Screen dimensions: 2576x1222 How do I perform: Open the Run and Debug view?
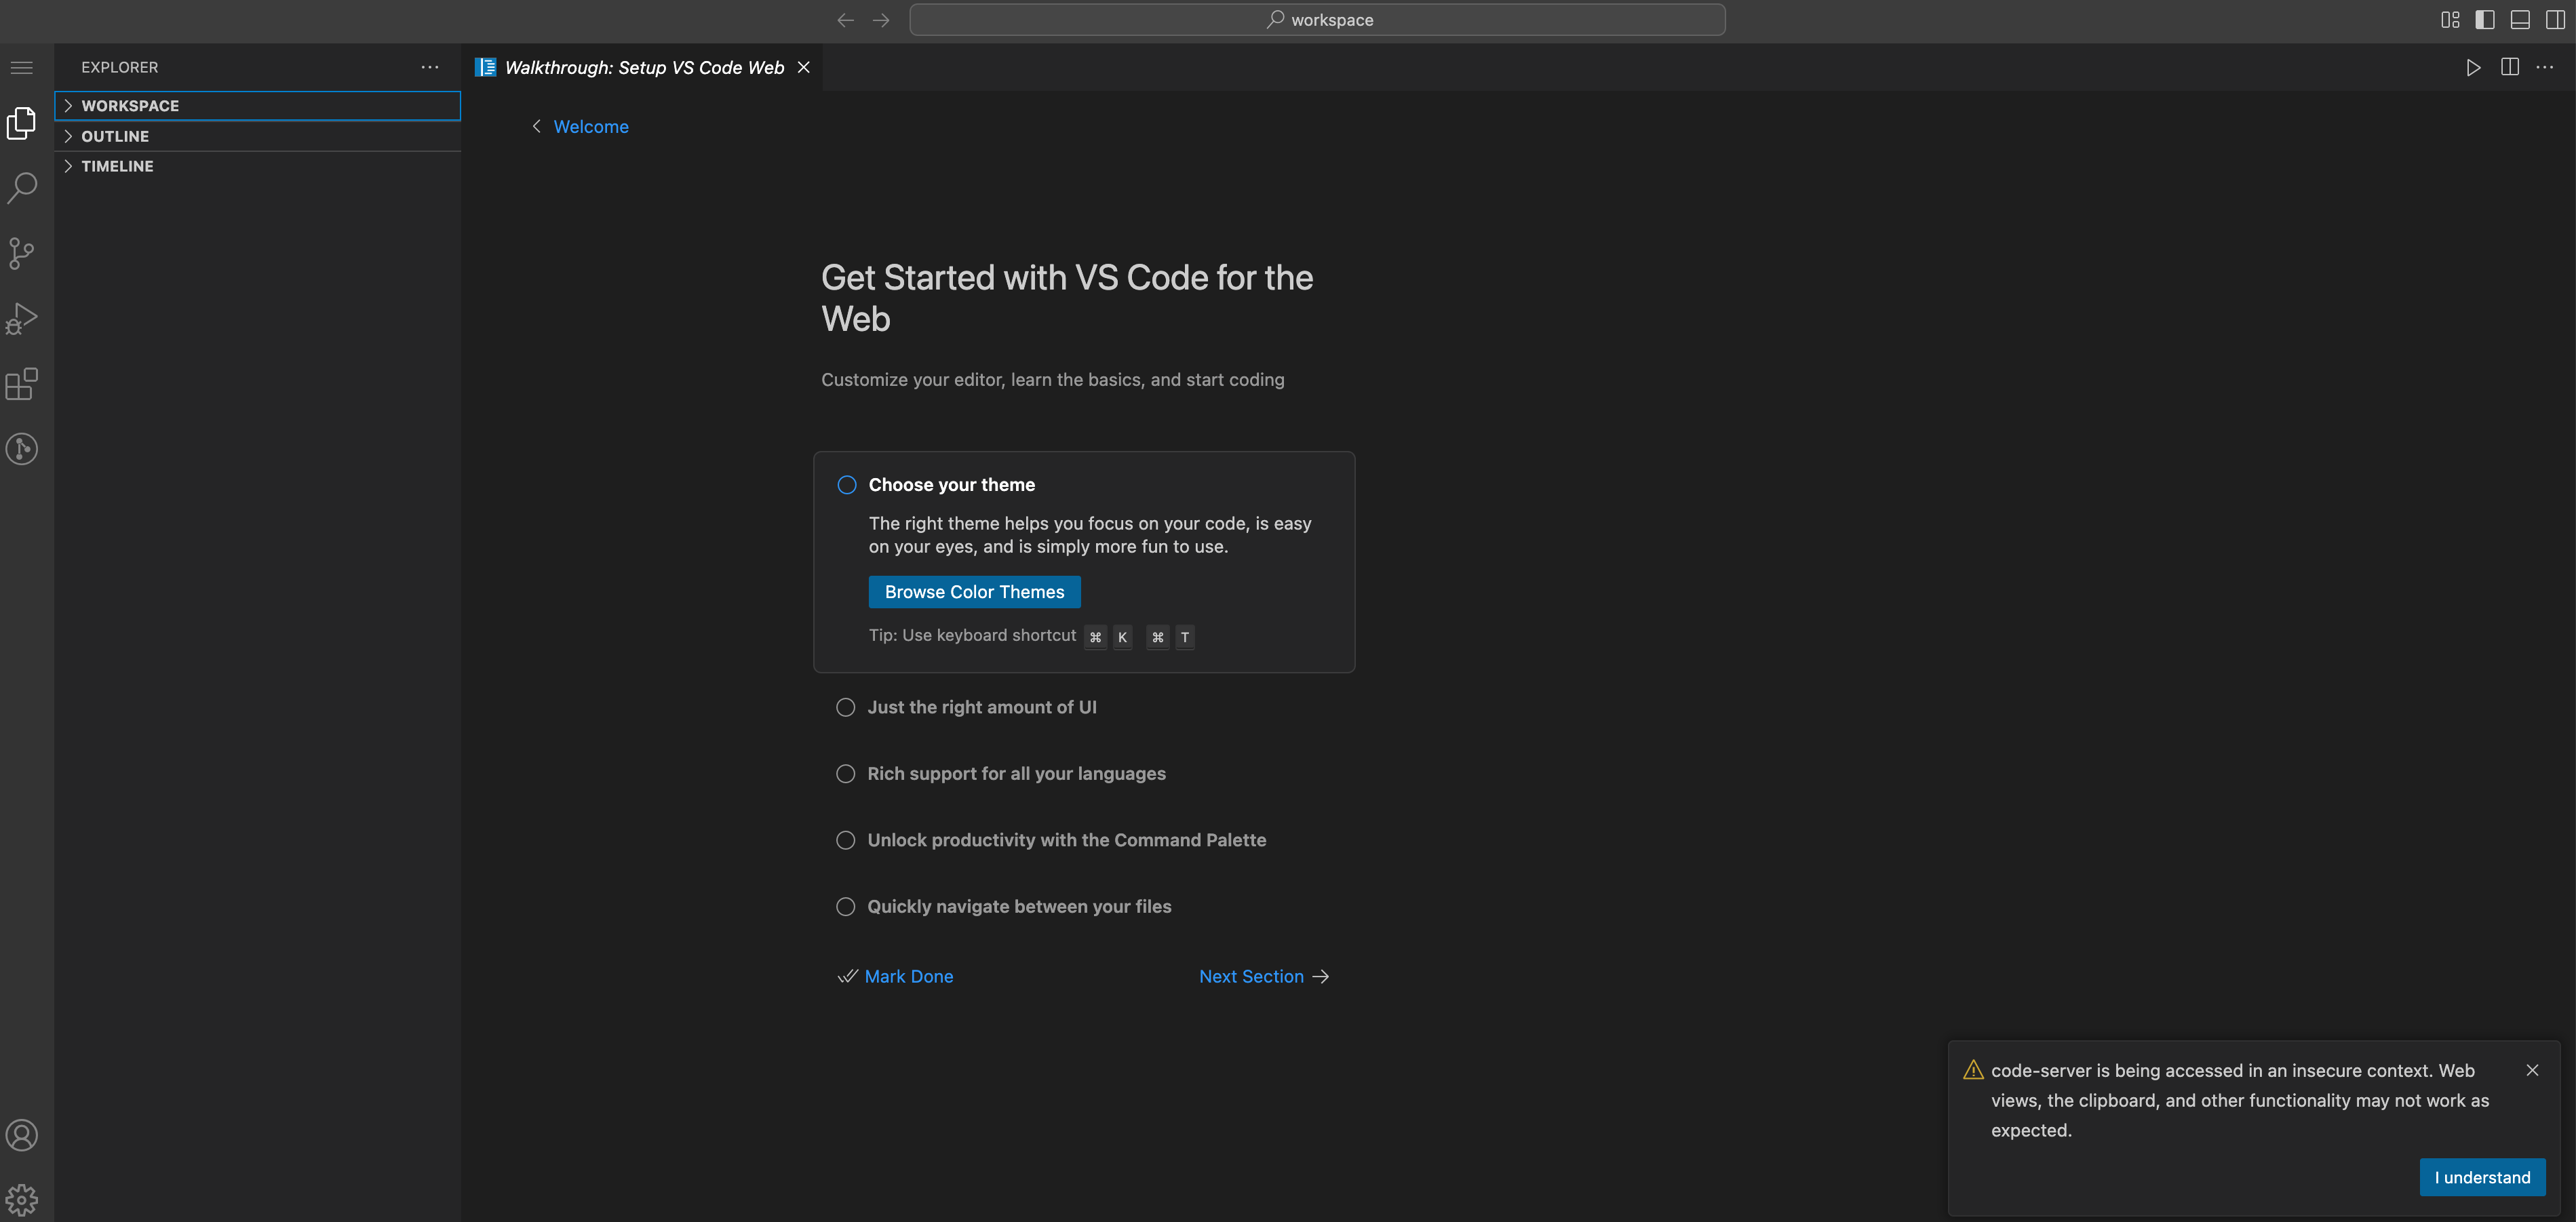pos(22,318)
